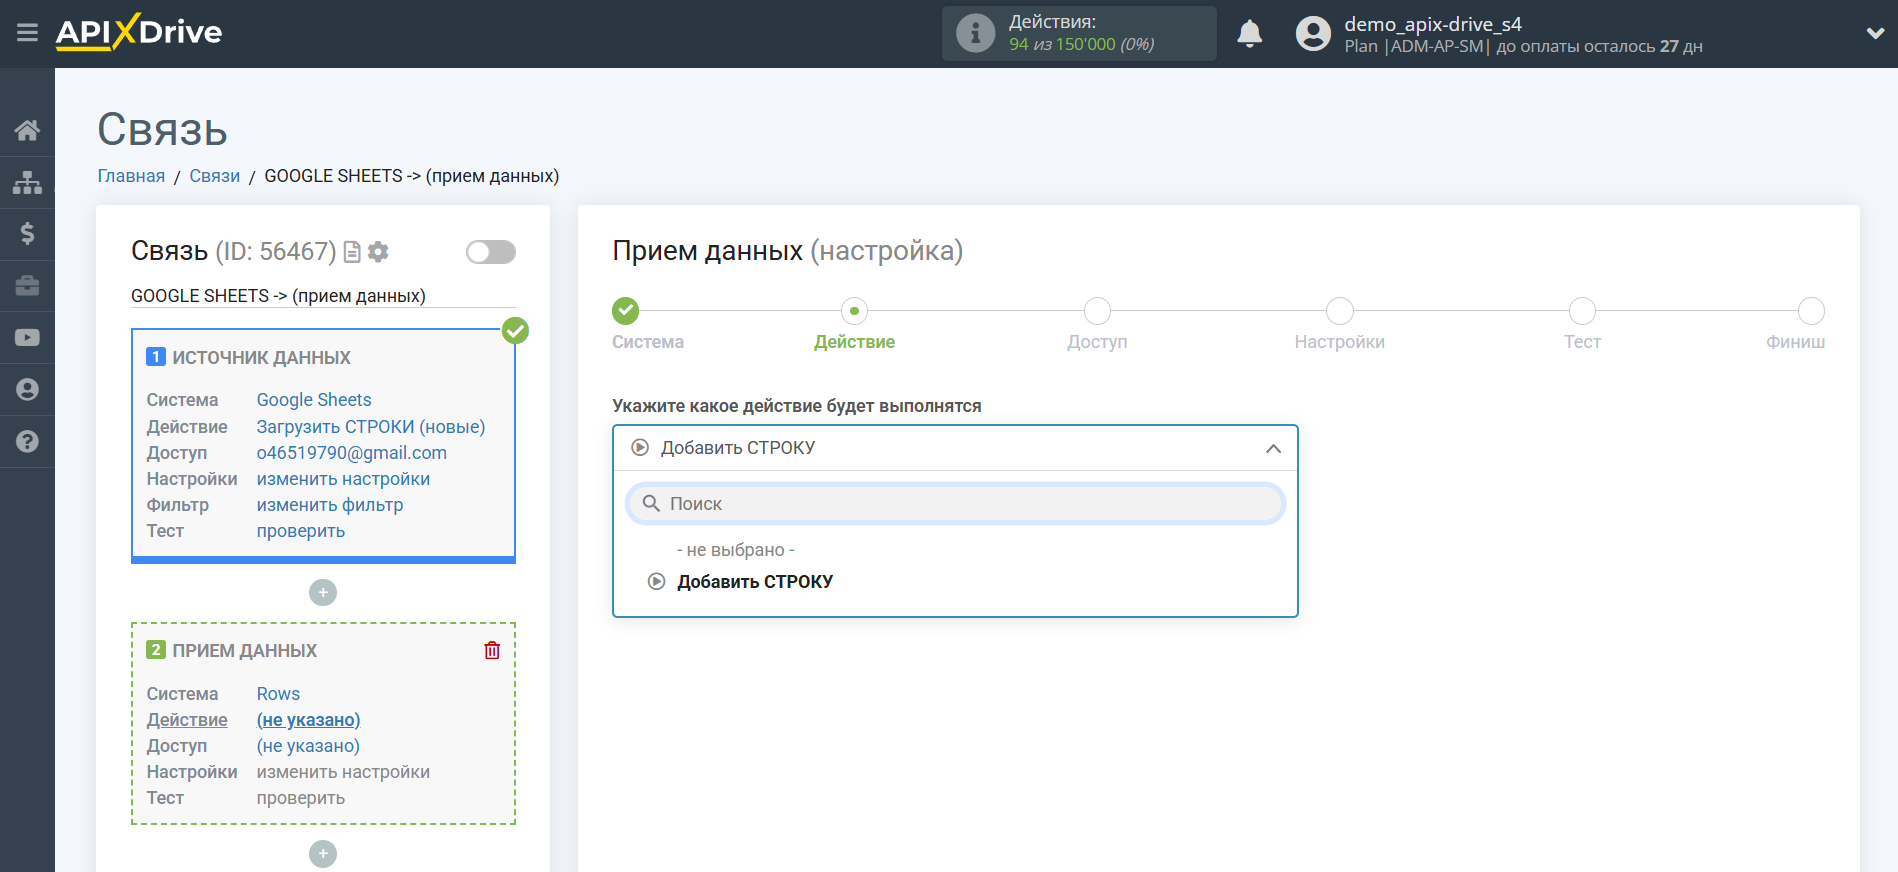Open the video tutorials icon in the sidebar
The height and width of the screenshot is (872, 1898).
click(27, 338)
